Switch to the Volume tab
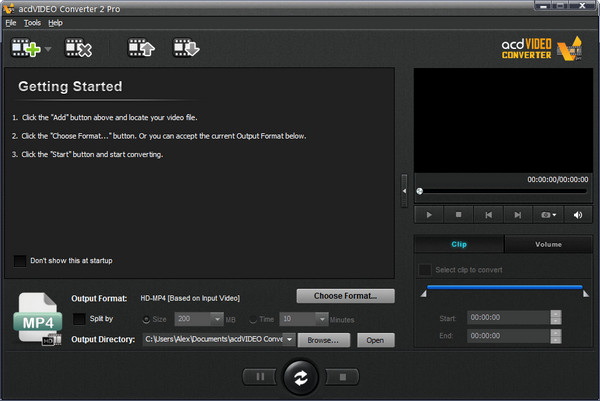600x401 pixels. point(548,244)
